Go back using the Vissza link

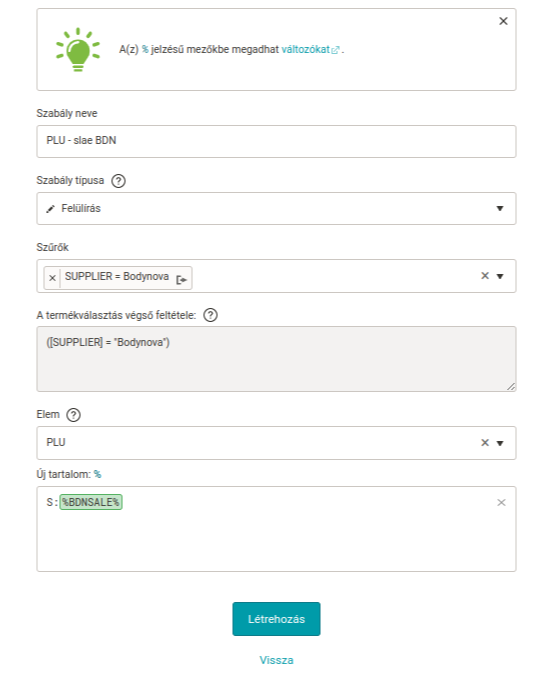point(276,660)
